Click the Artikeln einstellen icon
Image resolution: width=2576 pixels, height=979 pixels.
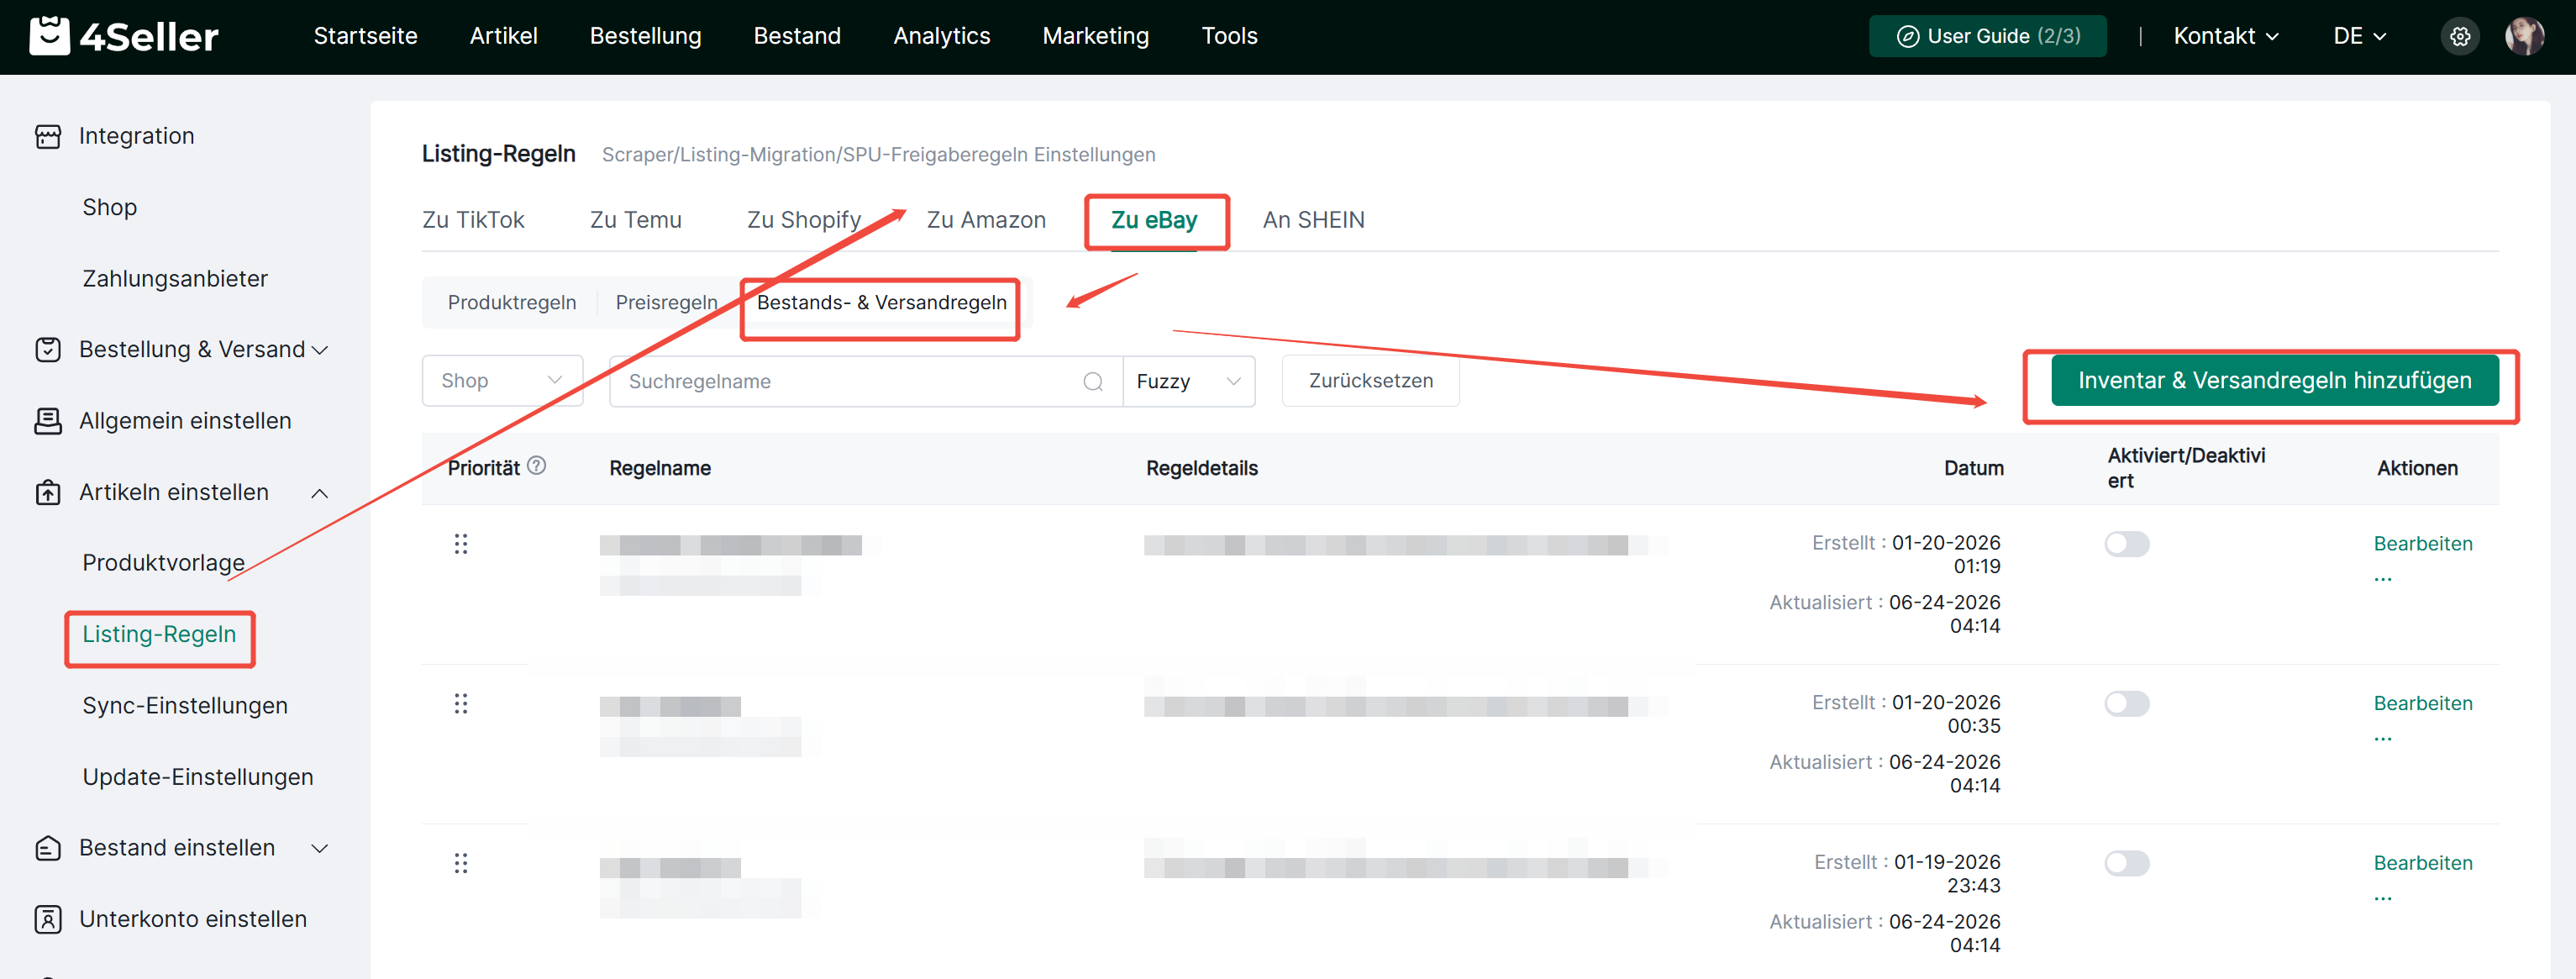point(48,492)
